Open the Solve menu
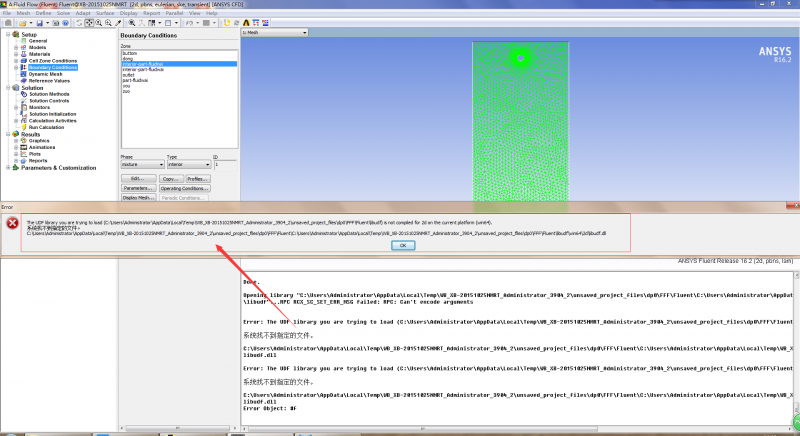 click(x=63, y=13)
